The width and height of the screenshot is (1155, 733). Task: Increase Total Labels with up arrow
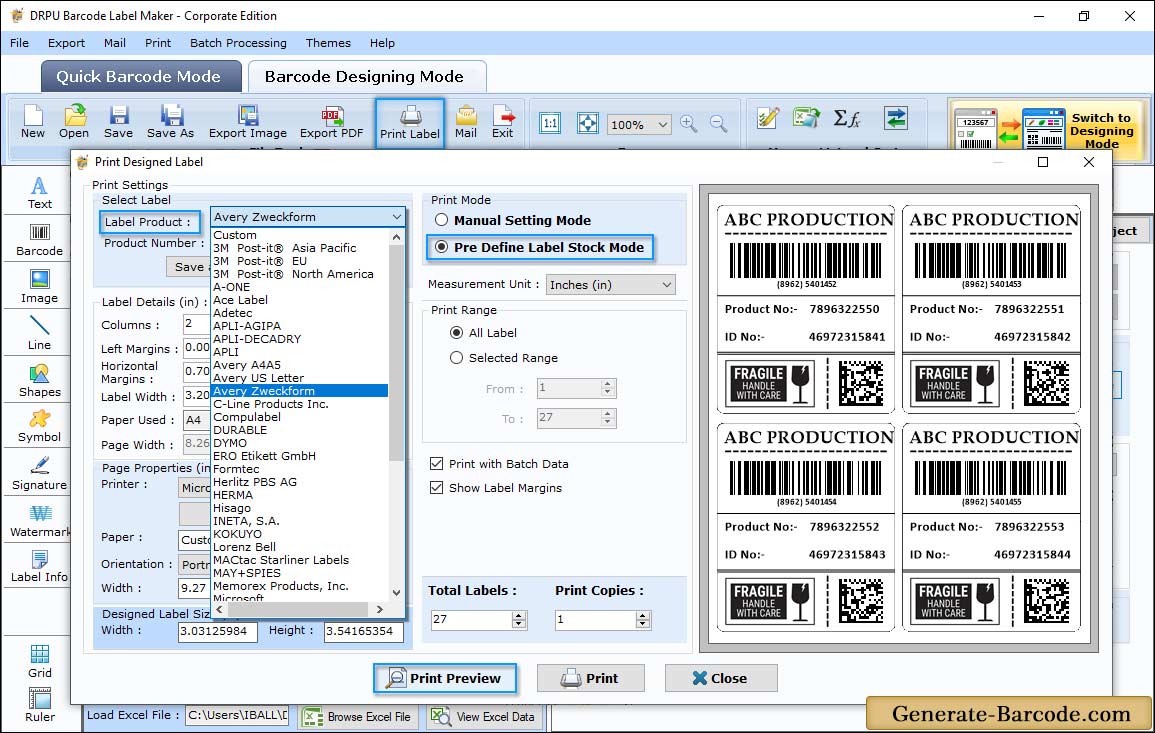519,615
